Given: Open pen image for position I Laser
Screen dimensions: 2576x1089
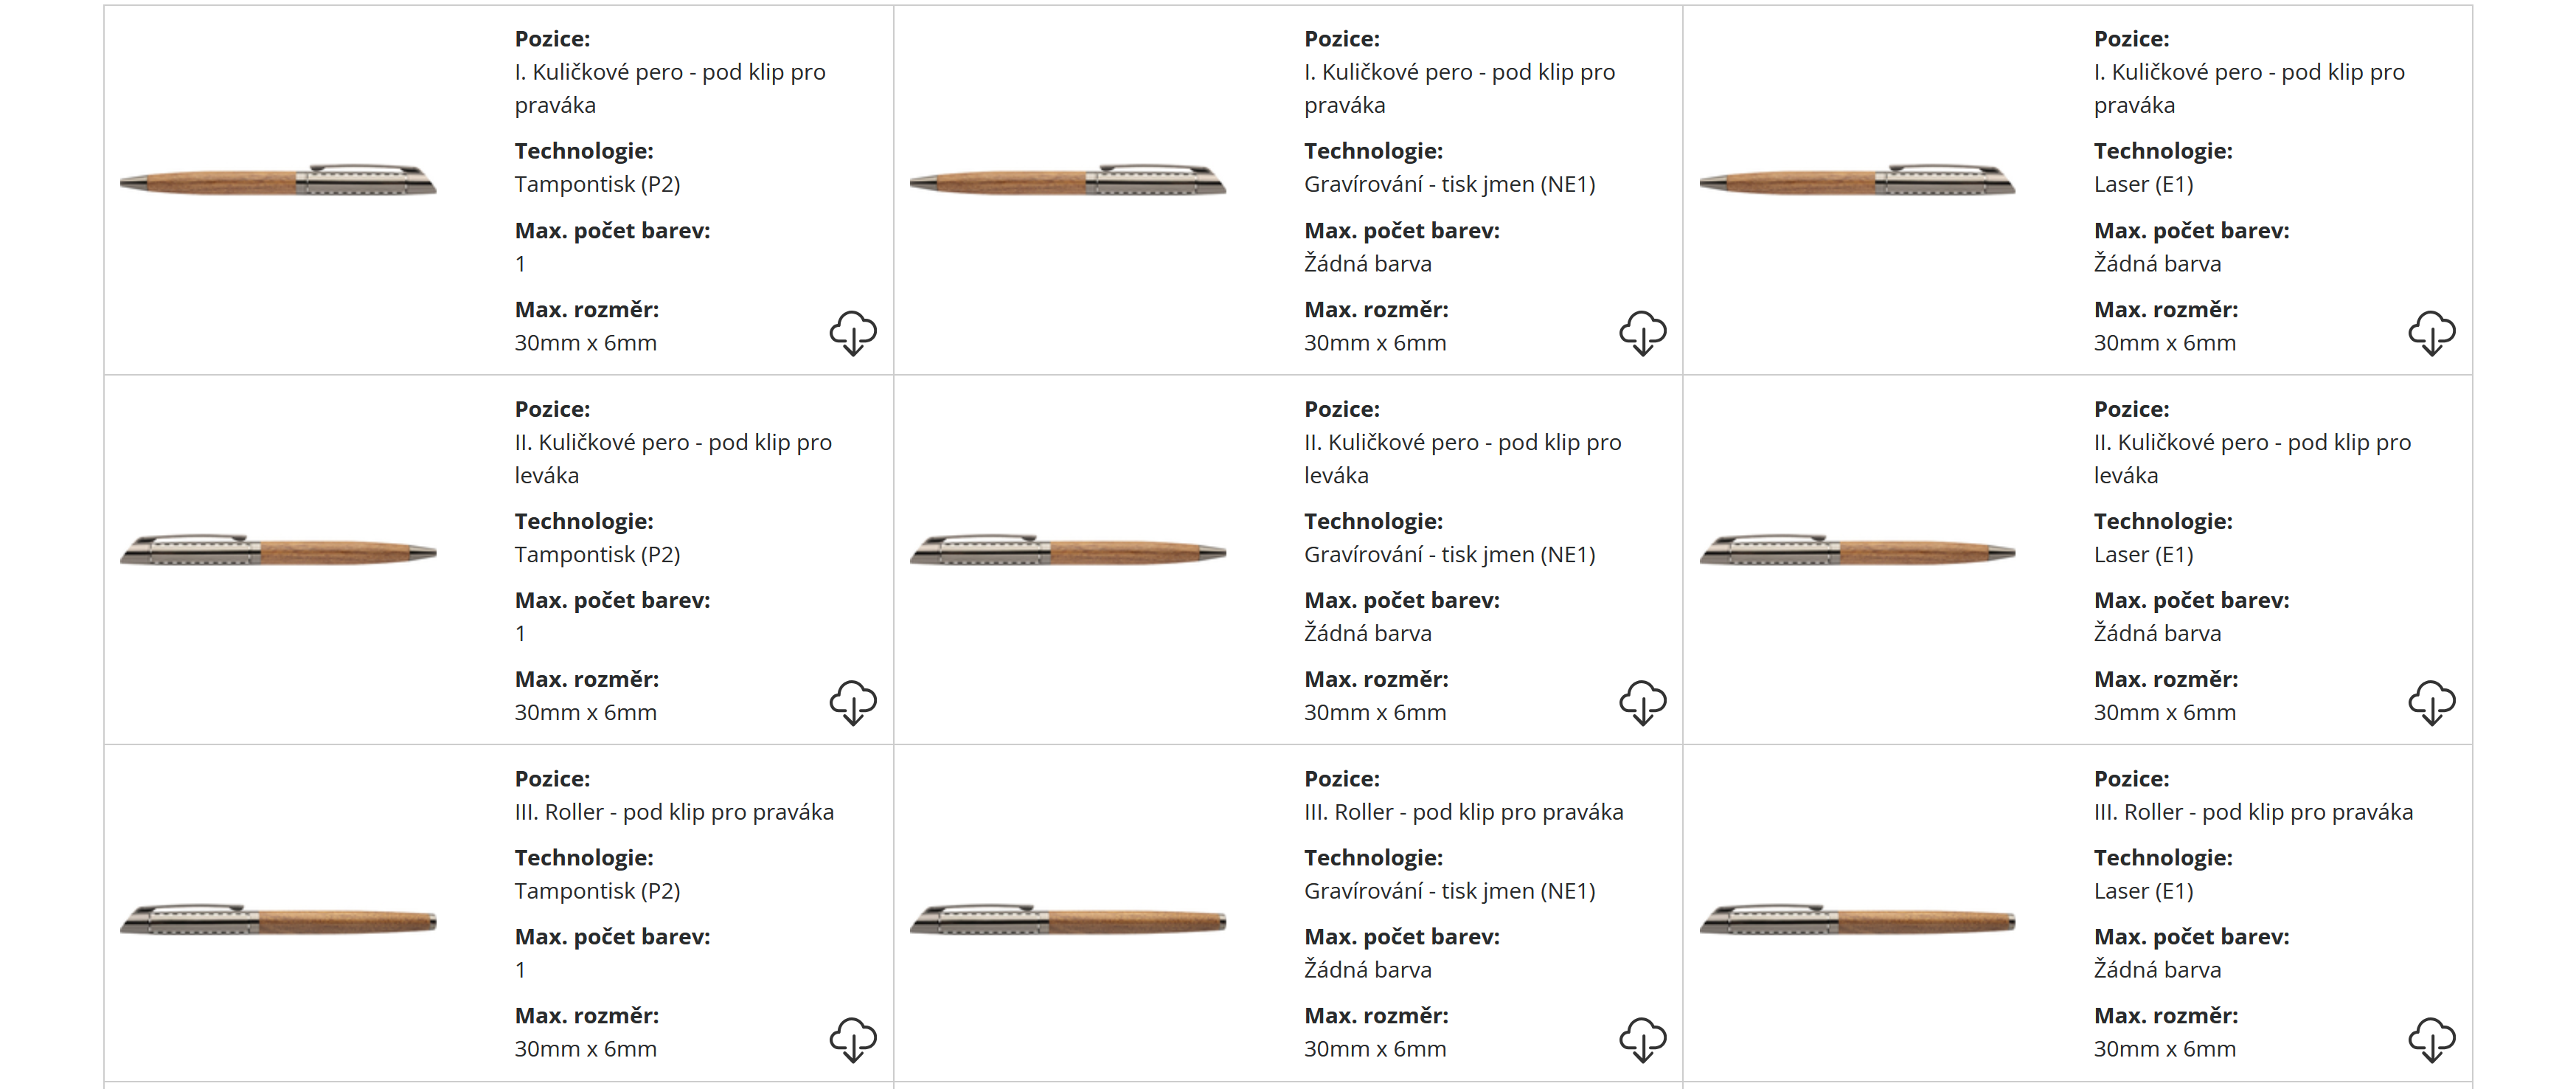Looking at the screenshot, I should point(1857,180).
